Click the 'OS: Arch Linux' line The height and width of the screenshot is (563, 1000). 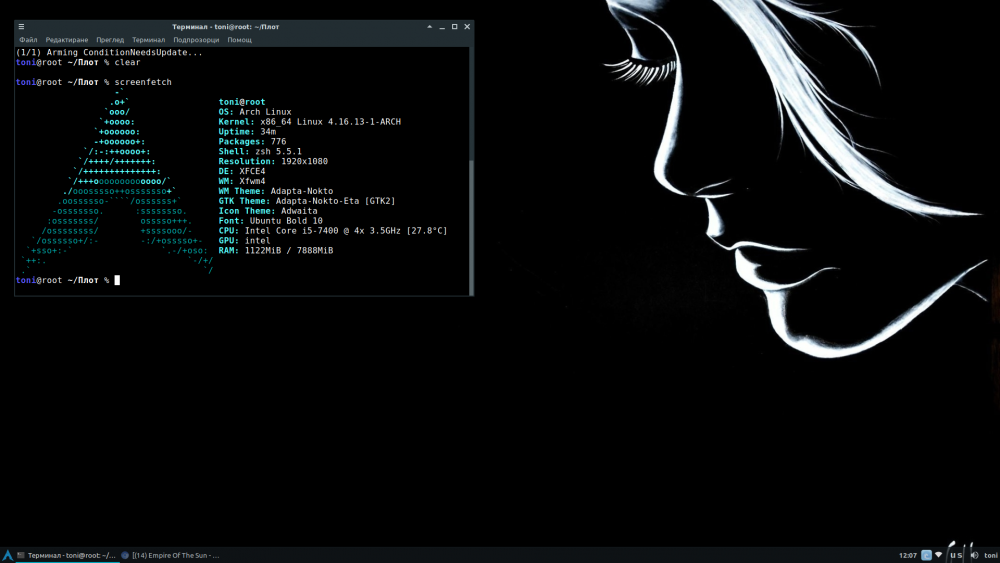click(x=255, y=112)
